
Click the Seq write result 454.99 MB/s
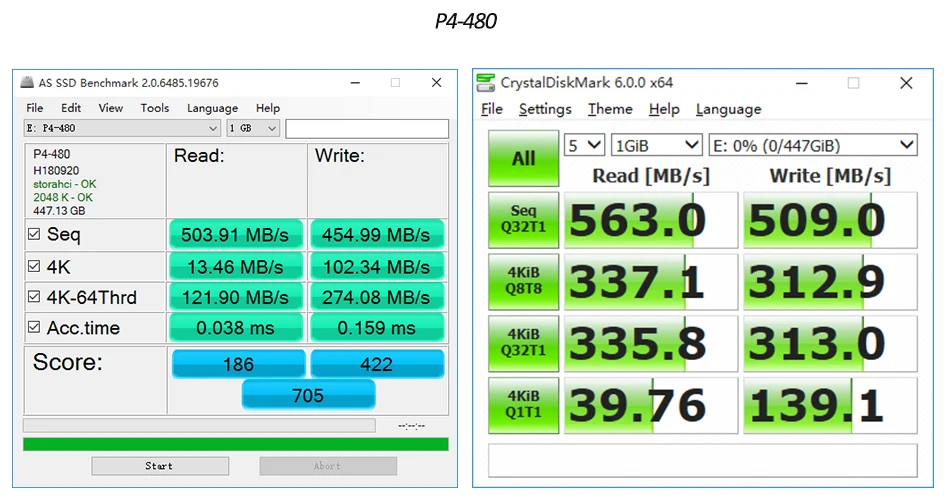[377, 235]
